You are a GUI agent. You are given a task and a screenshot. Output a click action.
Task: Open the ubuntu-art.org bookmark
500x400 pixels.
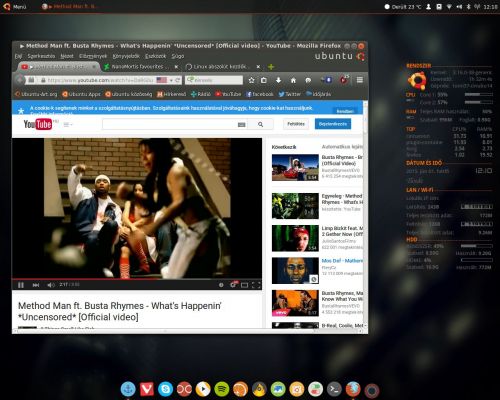[36, 94]
